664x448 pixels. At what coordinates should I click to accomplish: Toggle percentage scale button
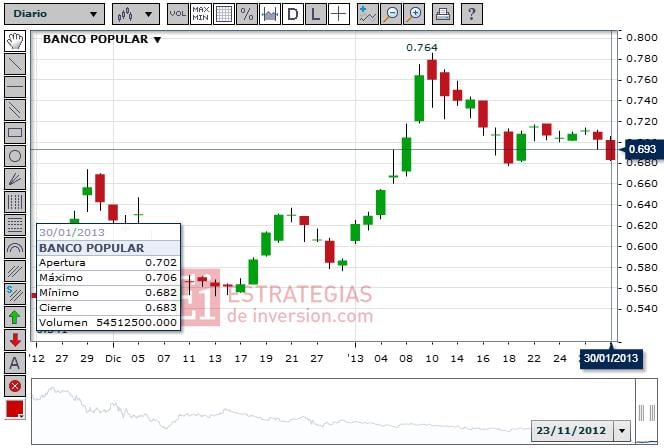[x=246, y=14]
